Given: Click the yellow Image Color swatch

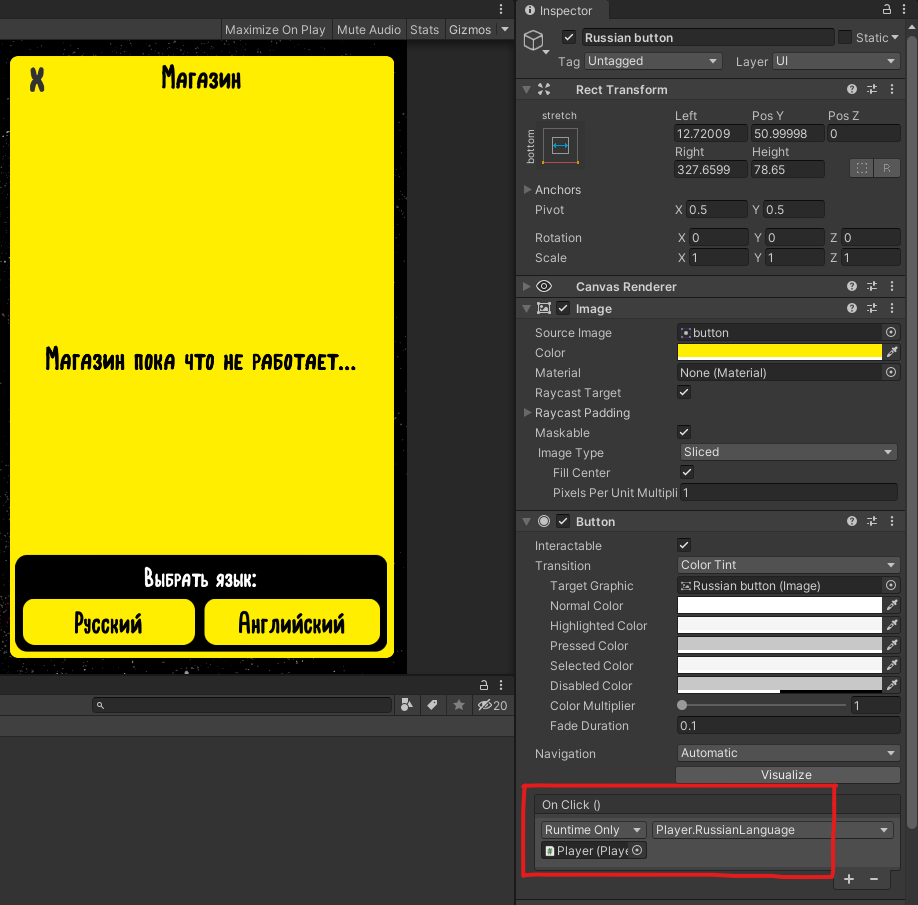Looking at the screenshot, I should click(x=779, y=353).
